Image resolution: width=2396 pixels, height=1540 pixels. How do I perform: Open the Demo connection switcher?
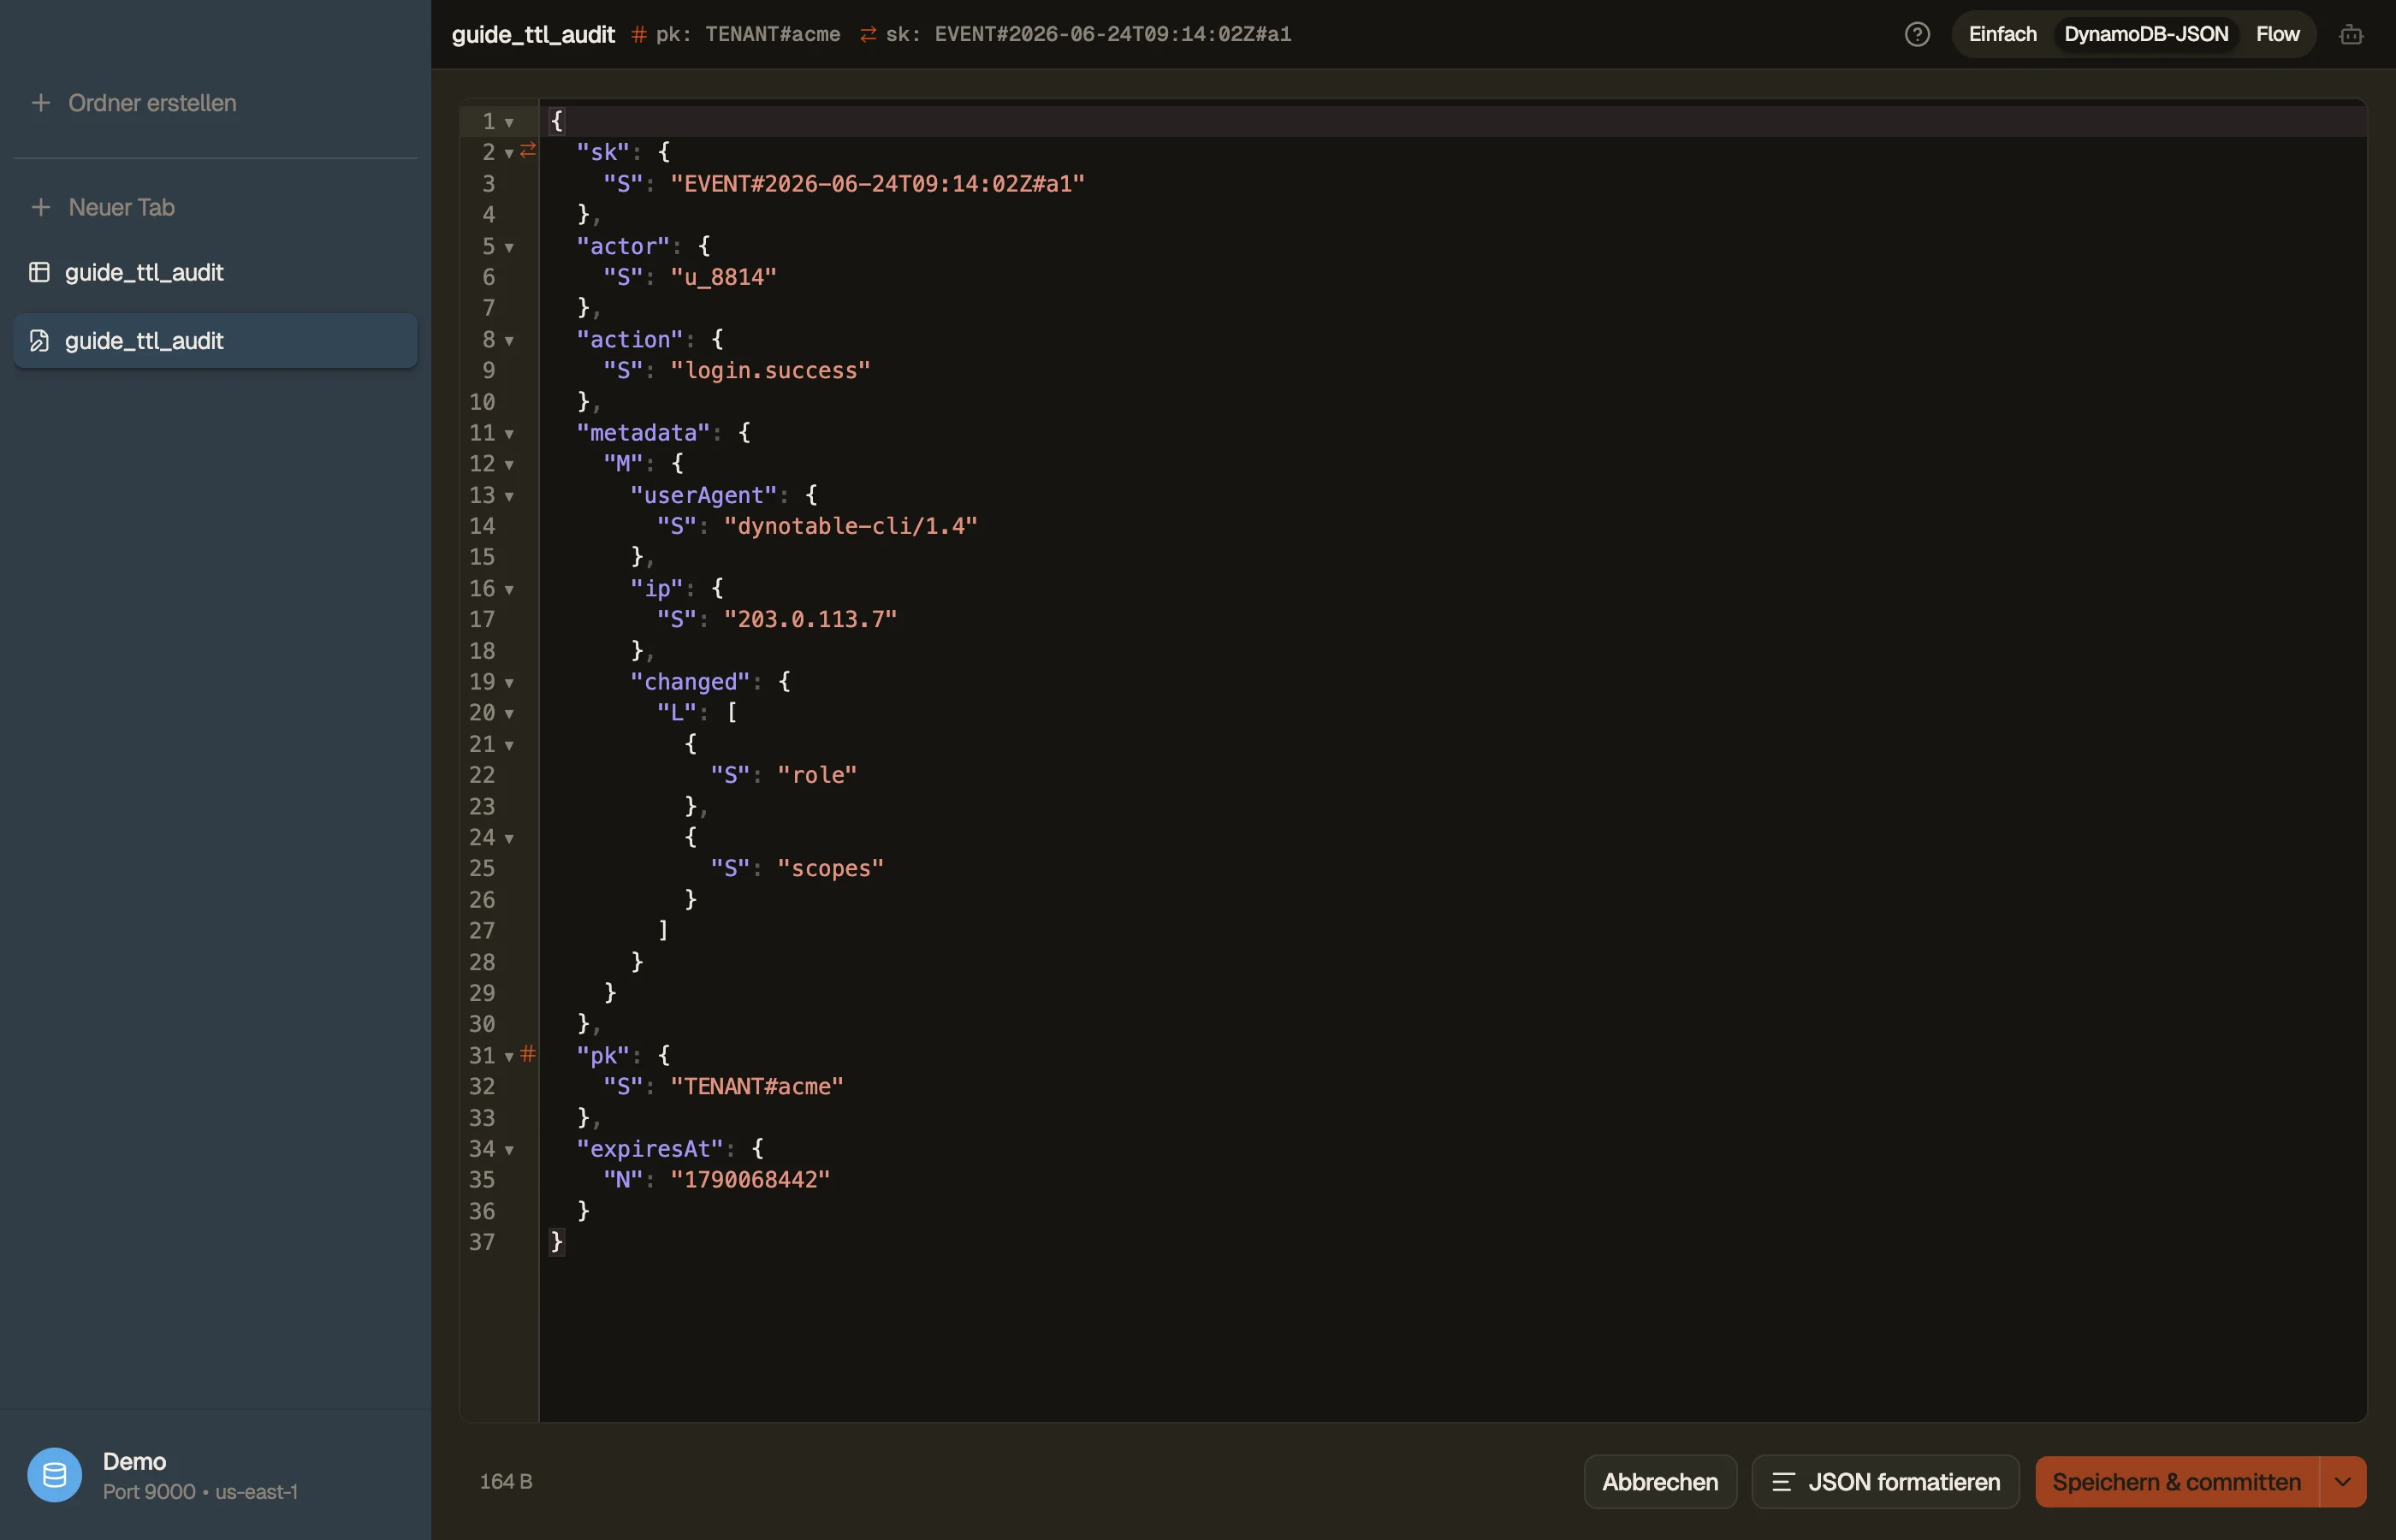pos(215,1475)
